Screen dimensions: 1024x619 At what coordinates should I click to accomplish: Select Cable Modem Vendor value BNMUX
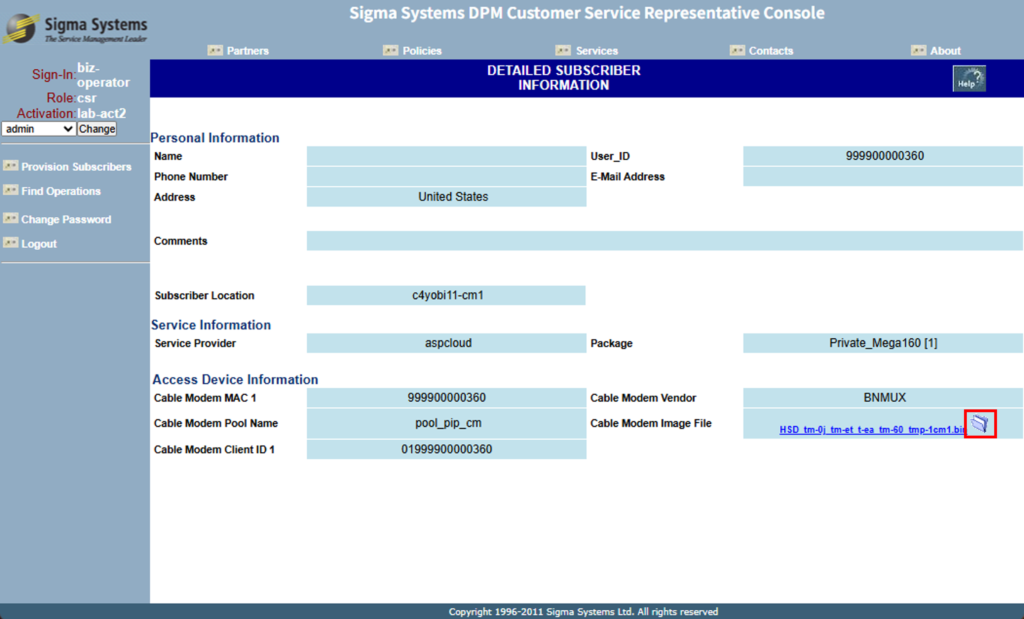[x=884, y=398]
